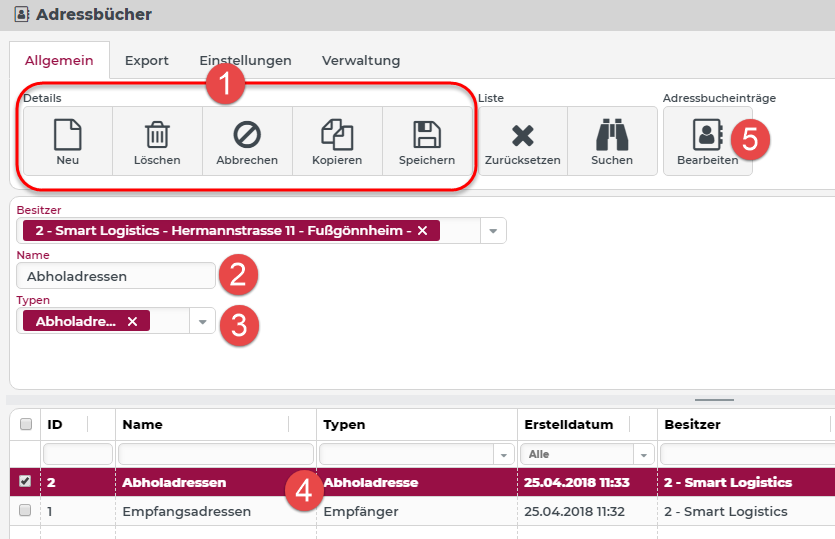Expand the Besitzer dropdown arrow
835x539 pixels.
coord(493,231)
